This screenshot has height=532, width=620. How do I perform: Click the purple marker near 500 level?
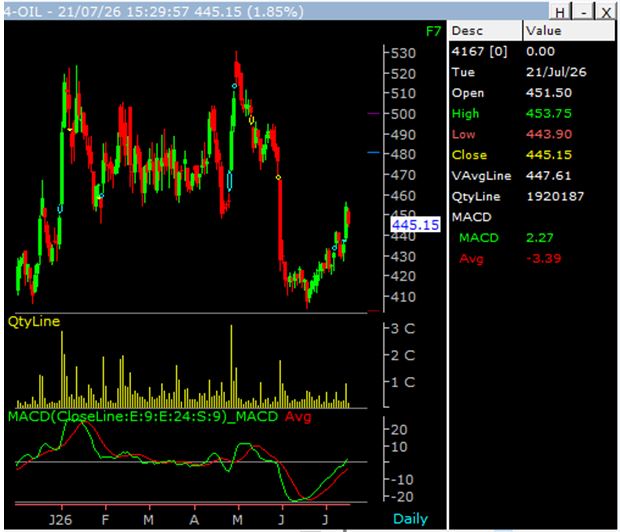(373, 114)
